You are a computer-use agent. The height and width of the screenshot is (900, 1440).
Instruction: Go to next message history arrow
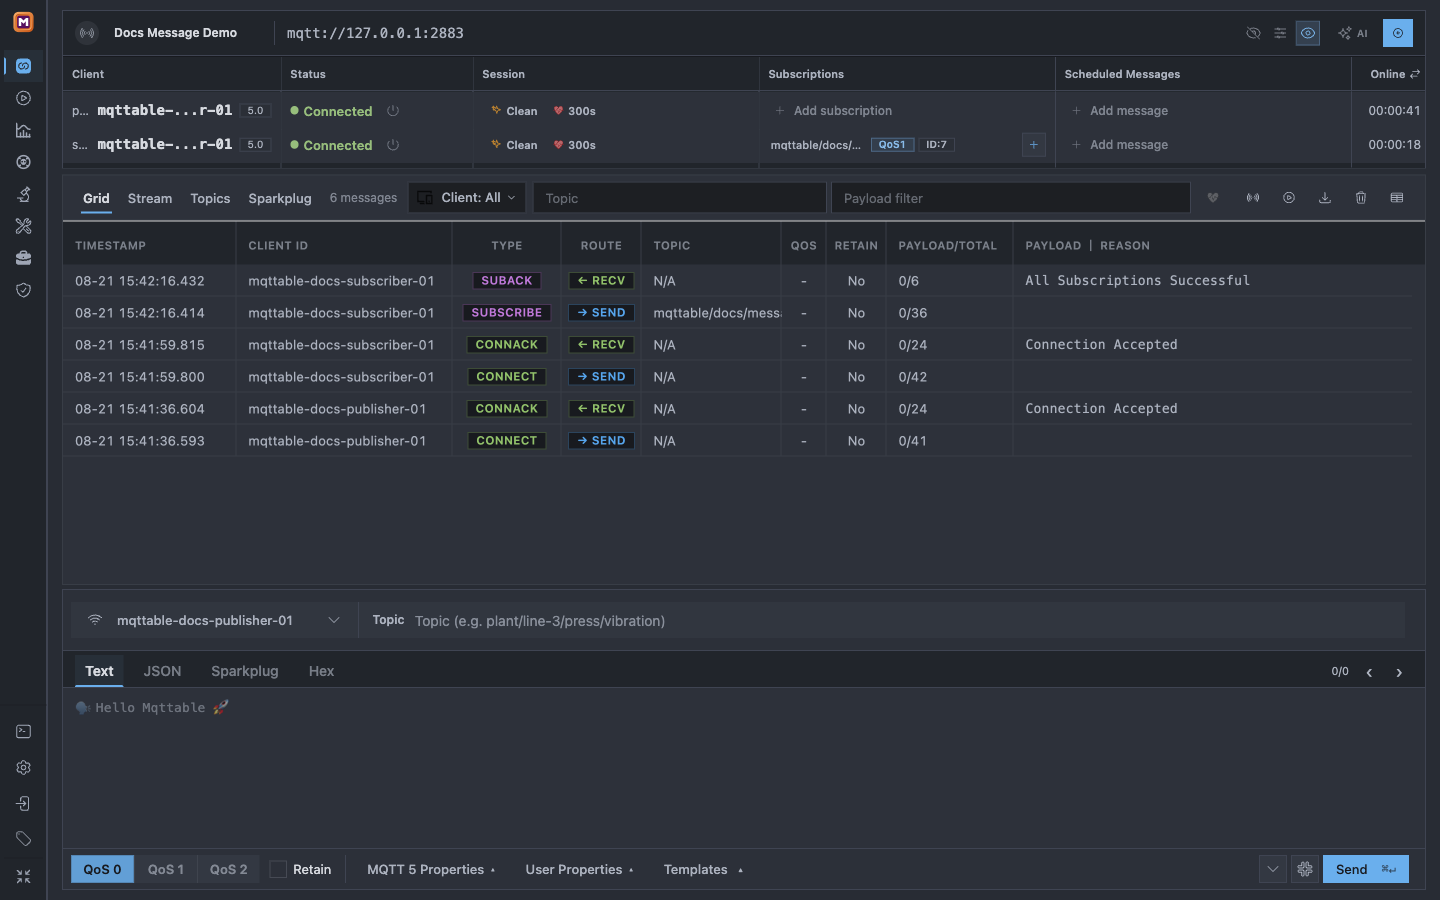[1399, 672]
